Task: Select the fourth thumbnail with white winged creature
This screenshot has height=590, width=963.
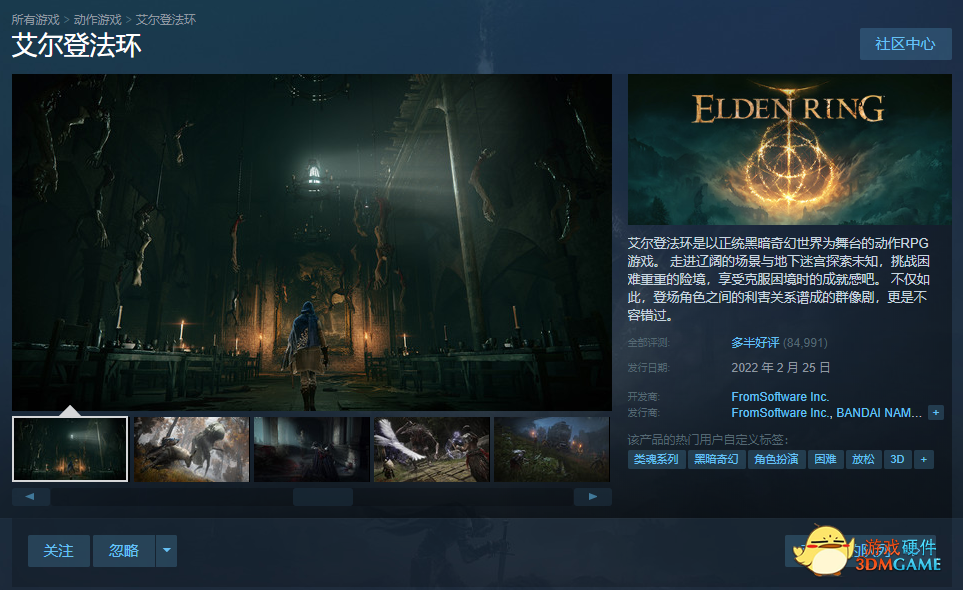Action: (432, 449)
